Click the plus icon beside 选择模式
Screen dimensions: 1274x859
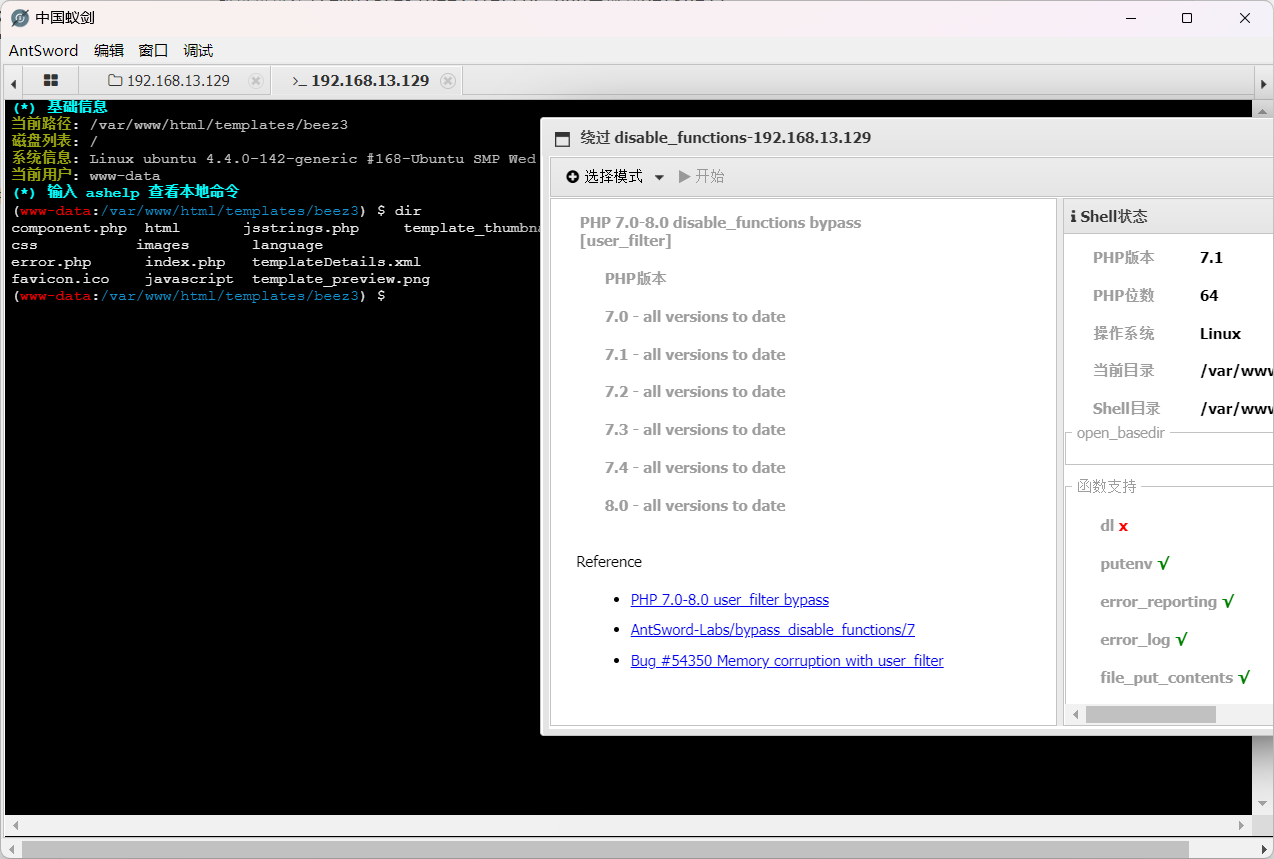coord(572,177)
